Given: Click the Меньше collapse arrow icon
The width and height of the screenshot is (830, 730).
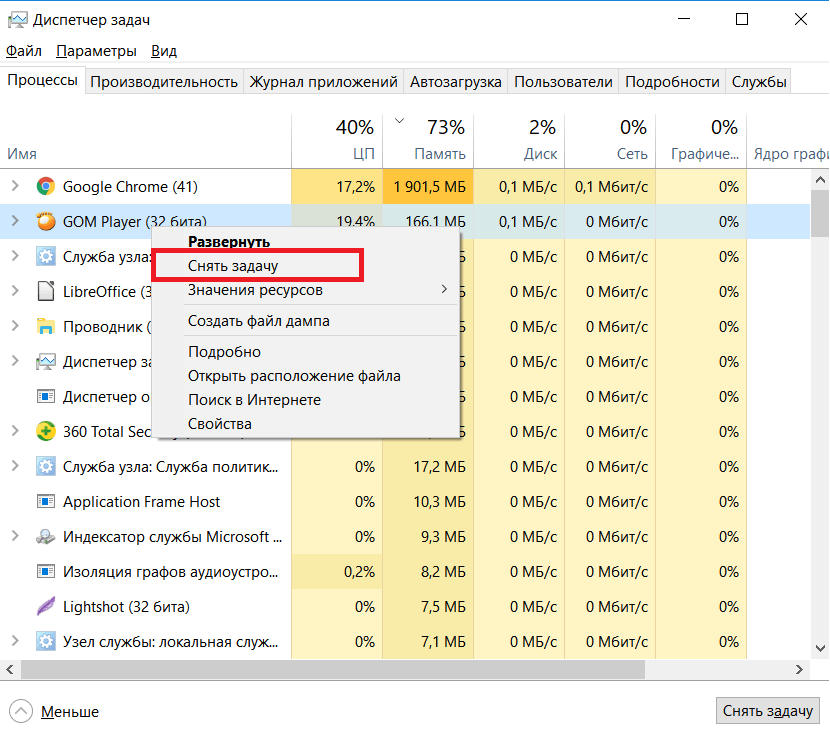Looking at the screenshot, I should (x=21, y=711).
